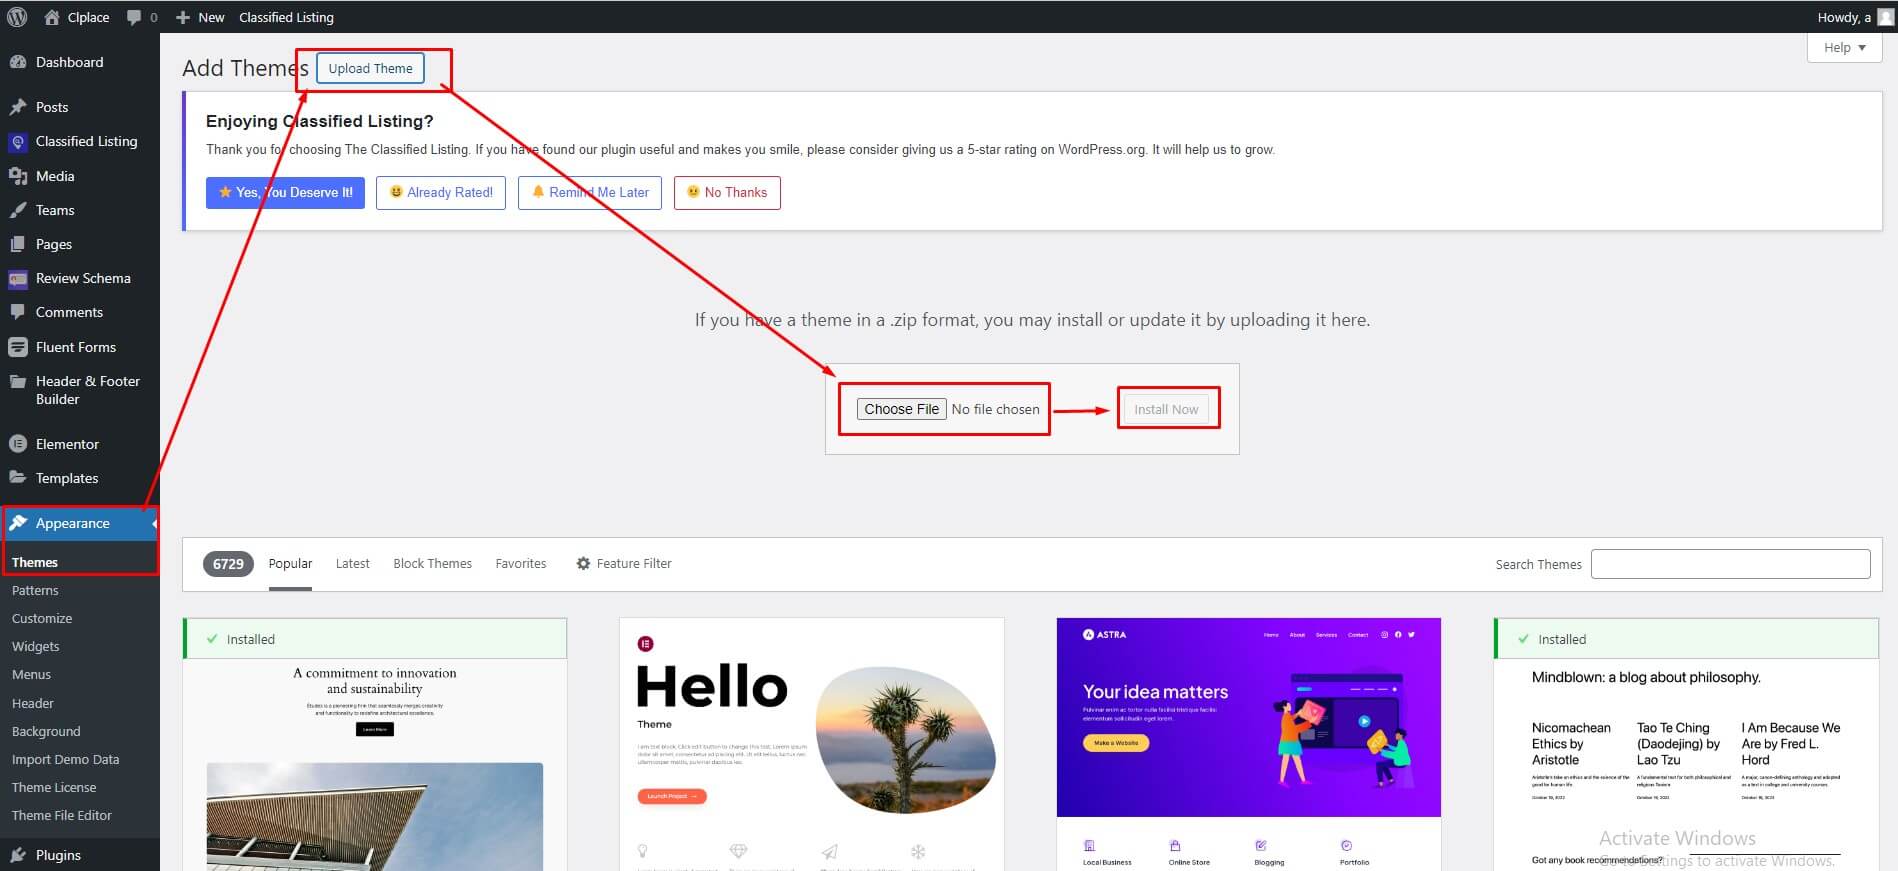Click the Plugins plug icon
This screenshot has height=871, width=1898.
click(18, 855)
